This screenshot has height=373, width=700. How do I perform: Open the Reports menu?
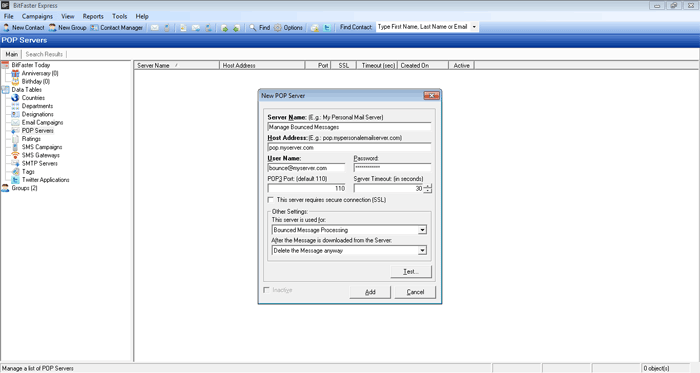[x=93, y=16]
